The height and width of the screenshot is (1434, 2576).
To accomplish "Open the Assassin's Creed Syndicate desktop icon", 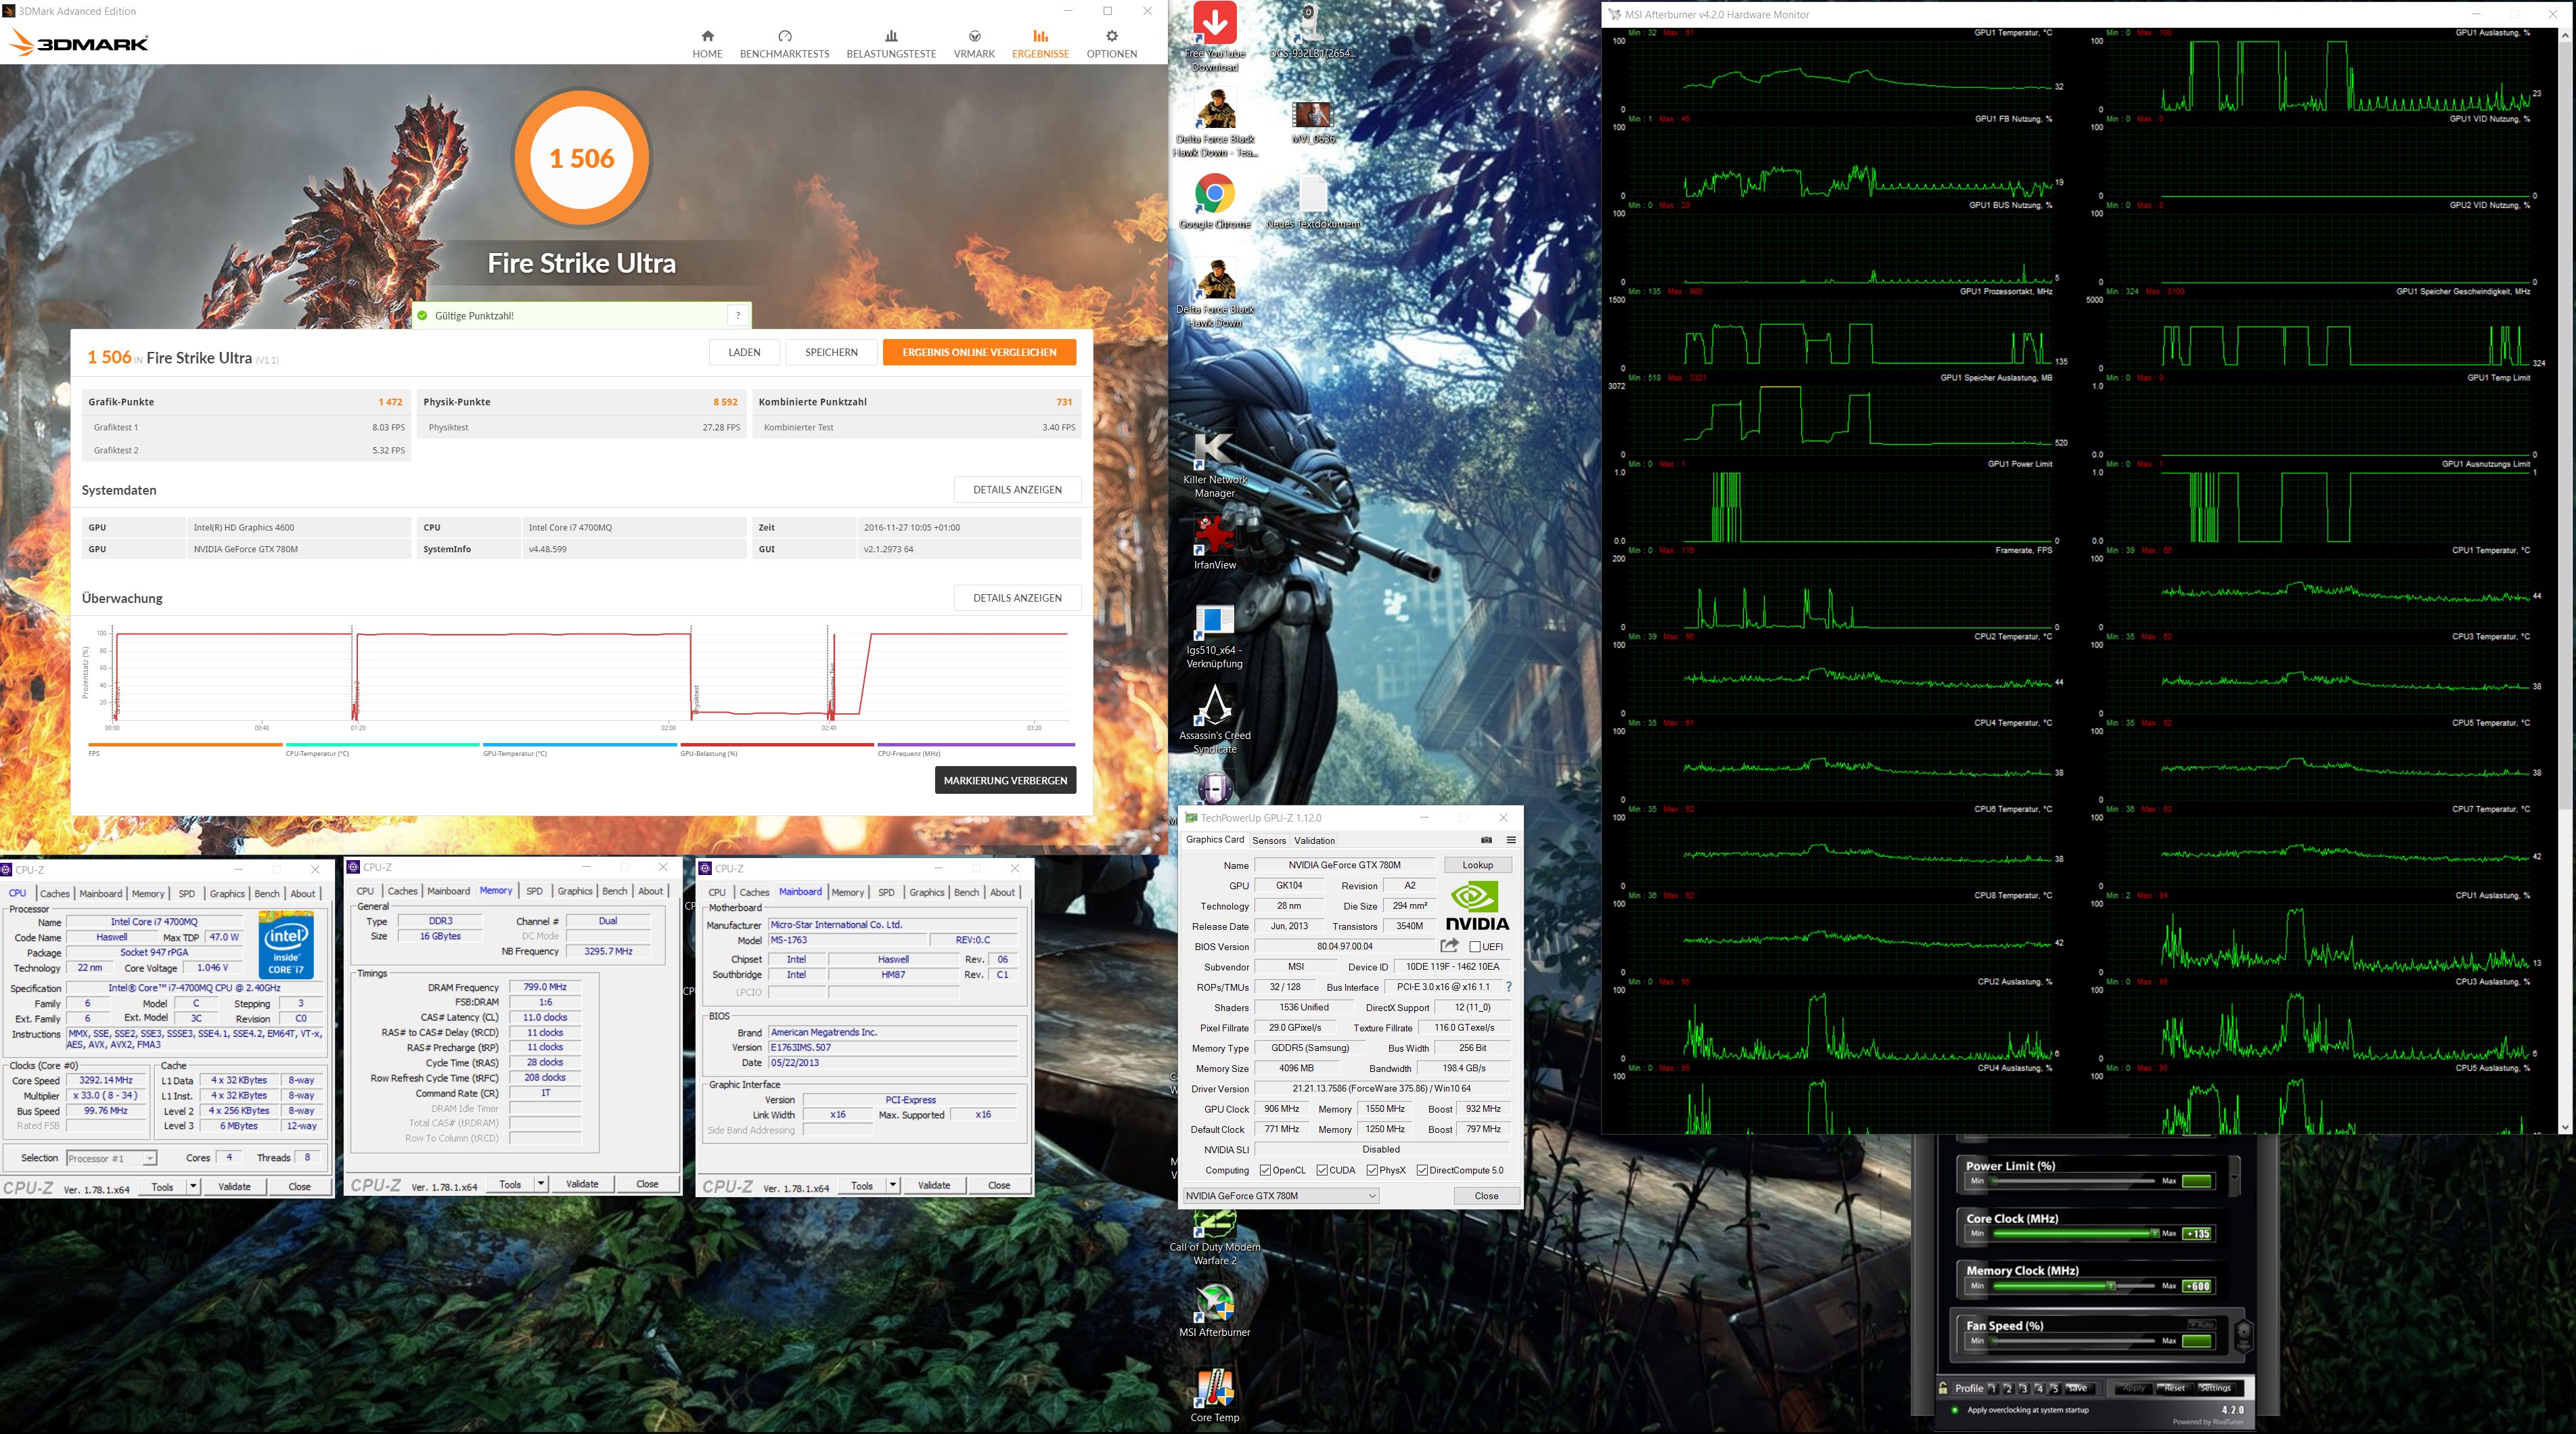I will click(x=1215, y=719).
